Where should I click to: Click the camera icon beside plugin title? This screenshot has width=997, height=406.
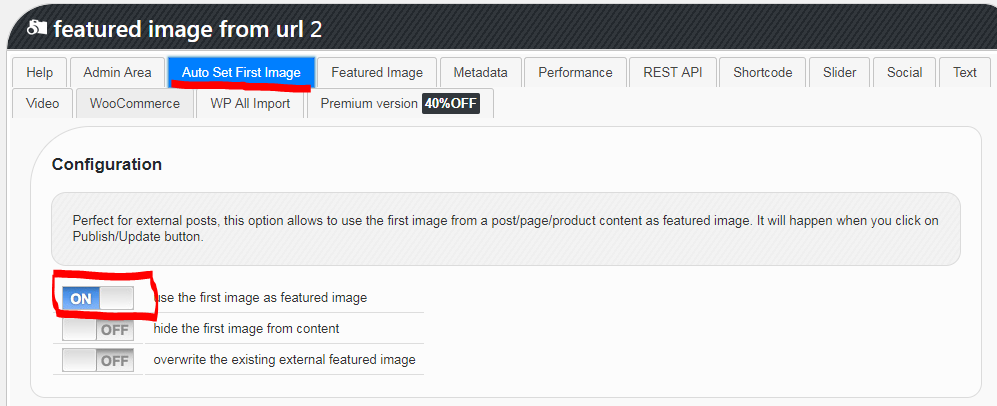[38, 29]
